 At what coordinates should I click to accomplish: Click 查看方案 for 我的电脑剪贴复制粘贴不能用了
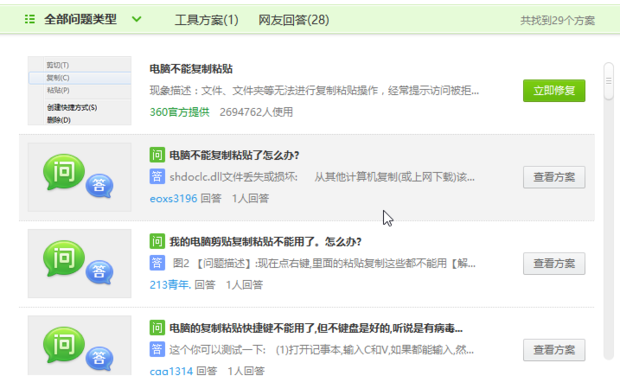554,263
